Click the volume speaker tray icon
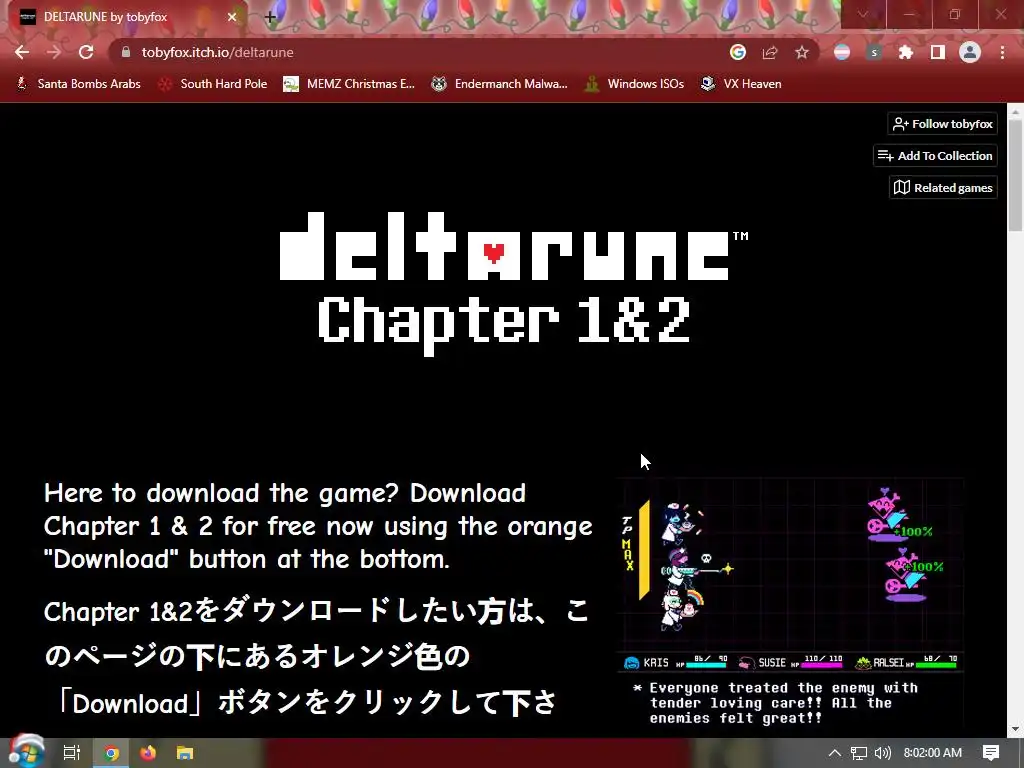Image resolution: width=1024 pixels, height=768 pixels. click(x=883, y=753)
